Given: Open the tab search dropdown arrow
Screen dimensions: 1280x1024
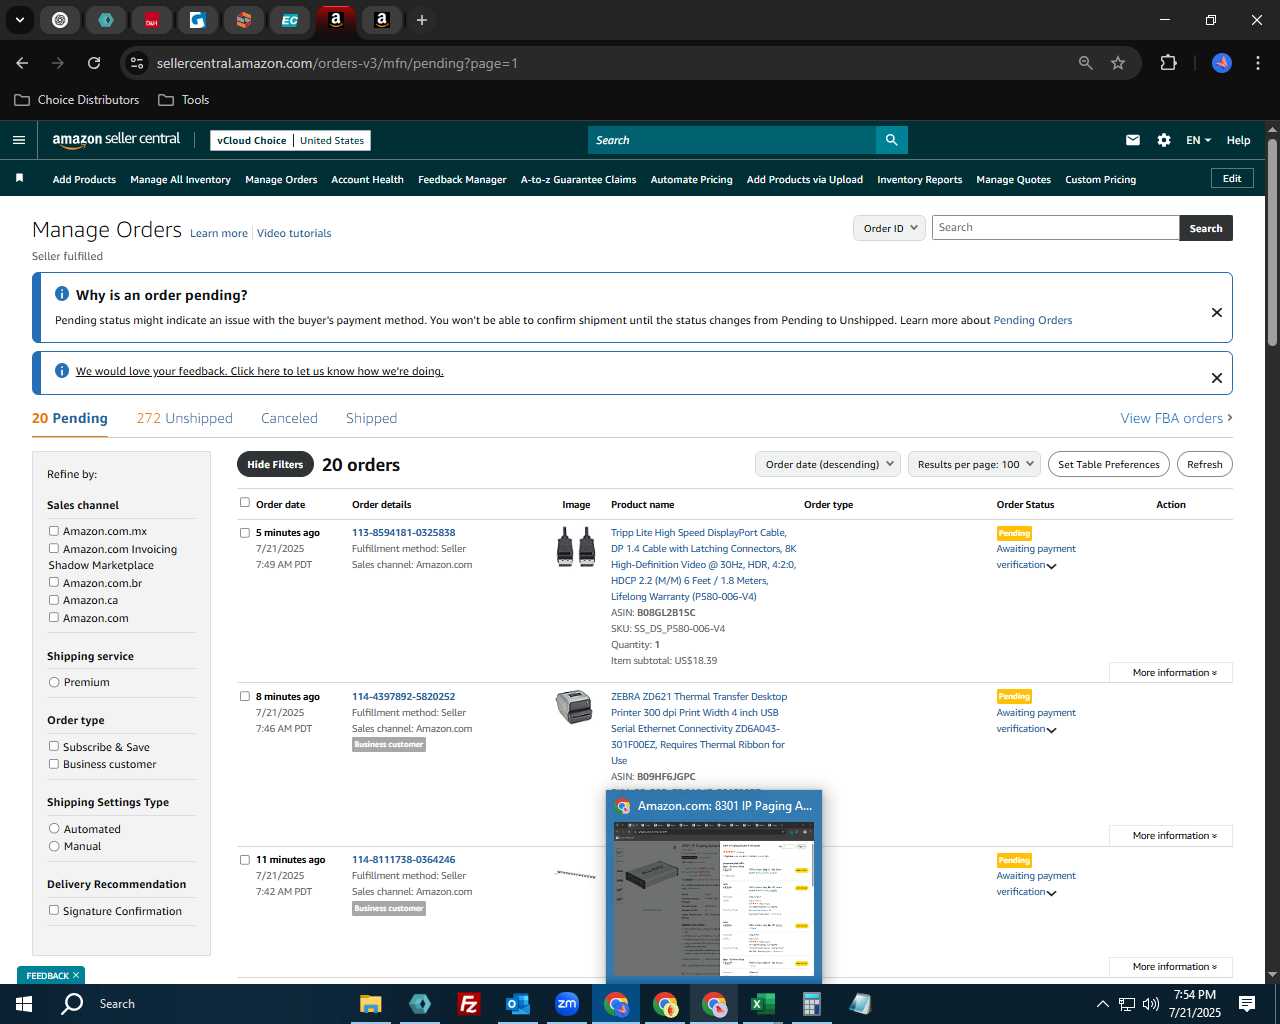Looking at the screenshot, I should (x=19, y=20).
